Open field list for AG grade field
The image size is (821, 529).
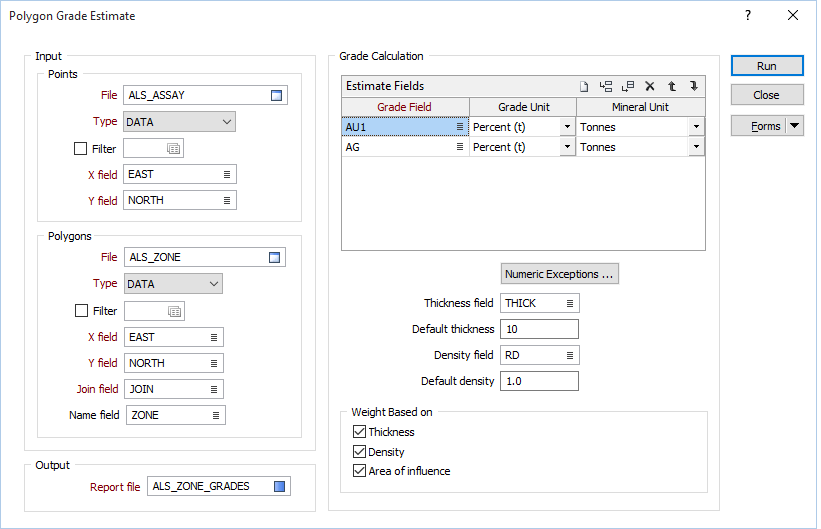coord(460,147)
